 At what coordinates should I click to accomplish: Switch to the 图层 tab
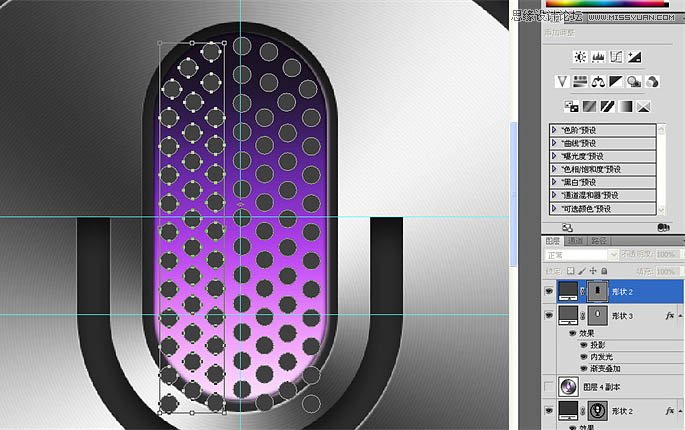pos(553,241)
